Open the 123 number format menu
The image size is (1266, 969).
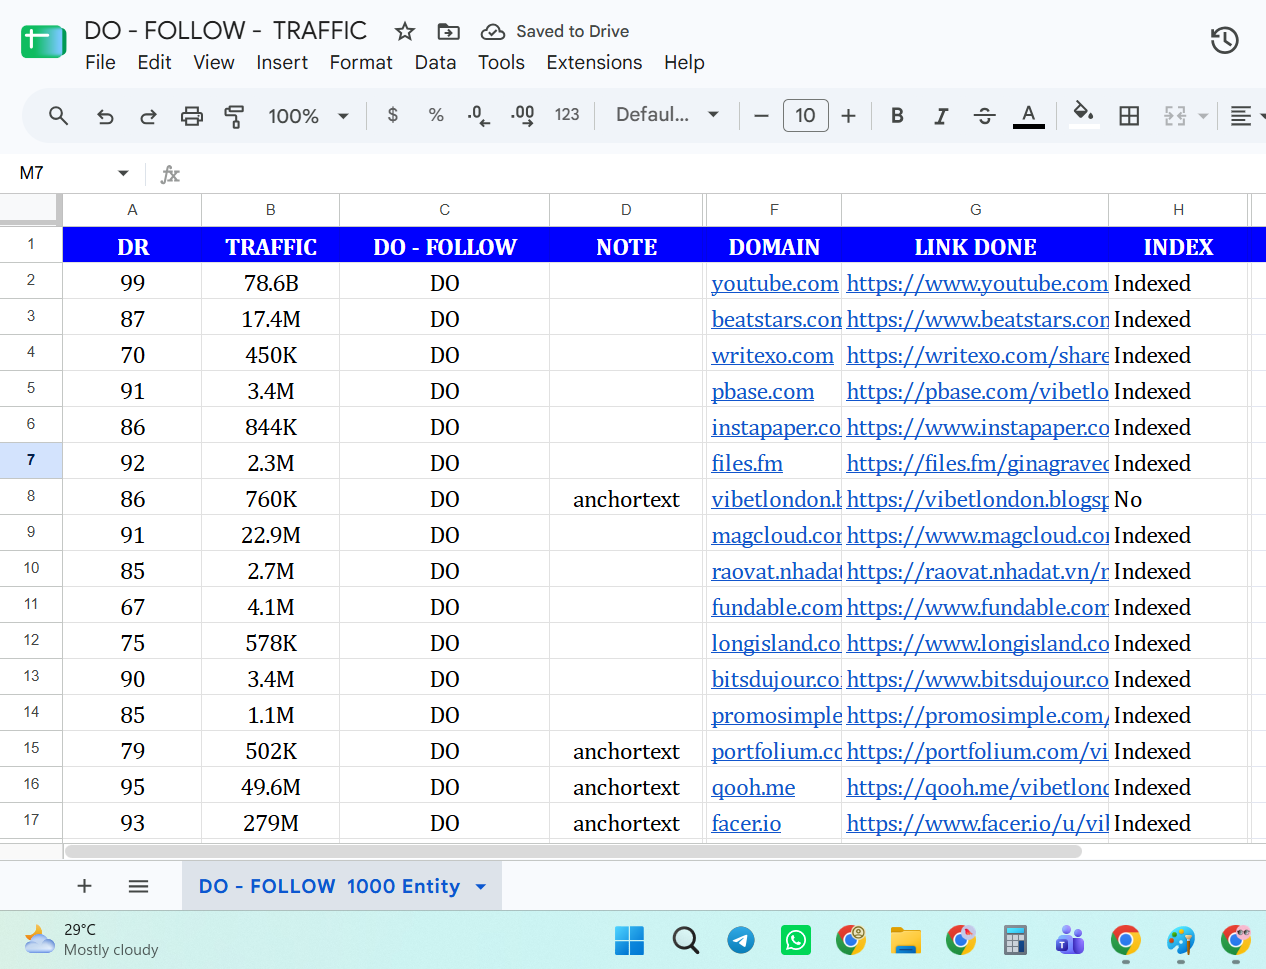click(x=567, y=115)
